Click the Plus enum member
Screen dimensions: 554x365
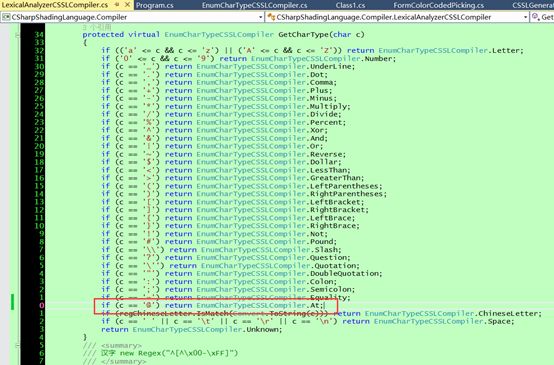point(319,90)
